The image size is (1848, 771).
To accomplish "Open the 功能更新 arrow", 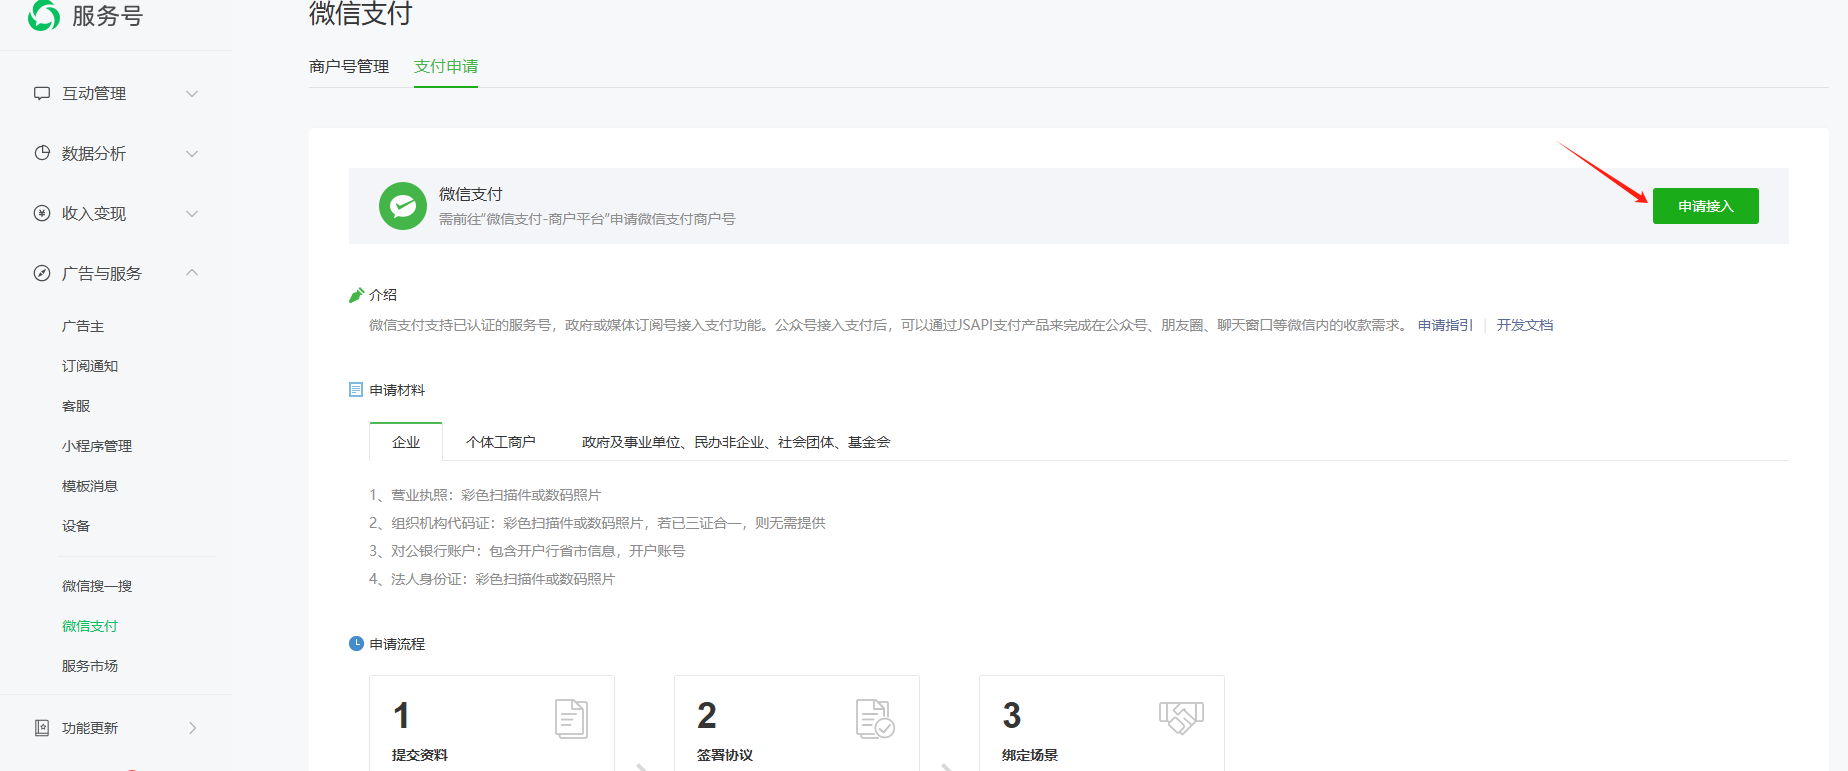I will point(193,728).
